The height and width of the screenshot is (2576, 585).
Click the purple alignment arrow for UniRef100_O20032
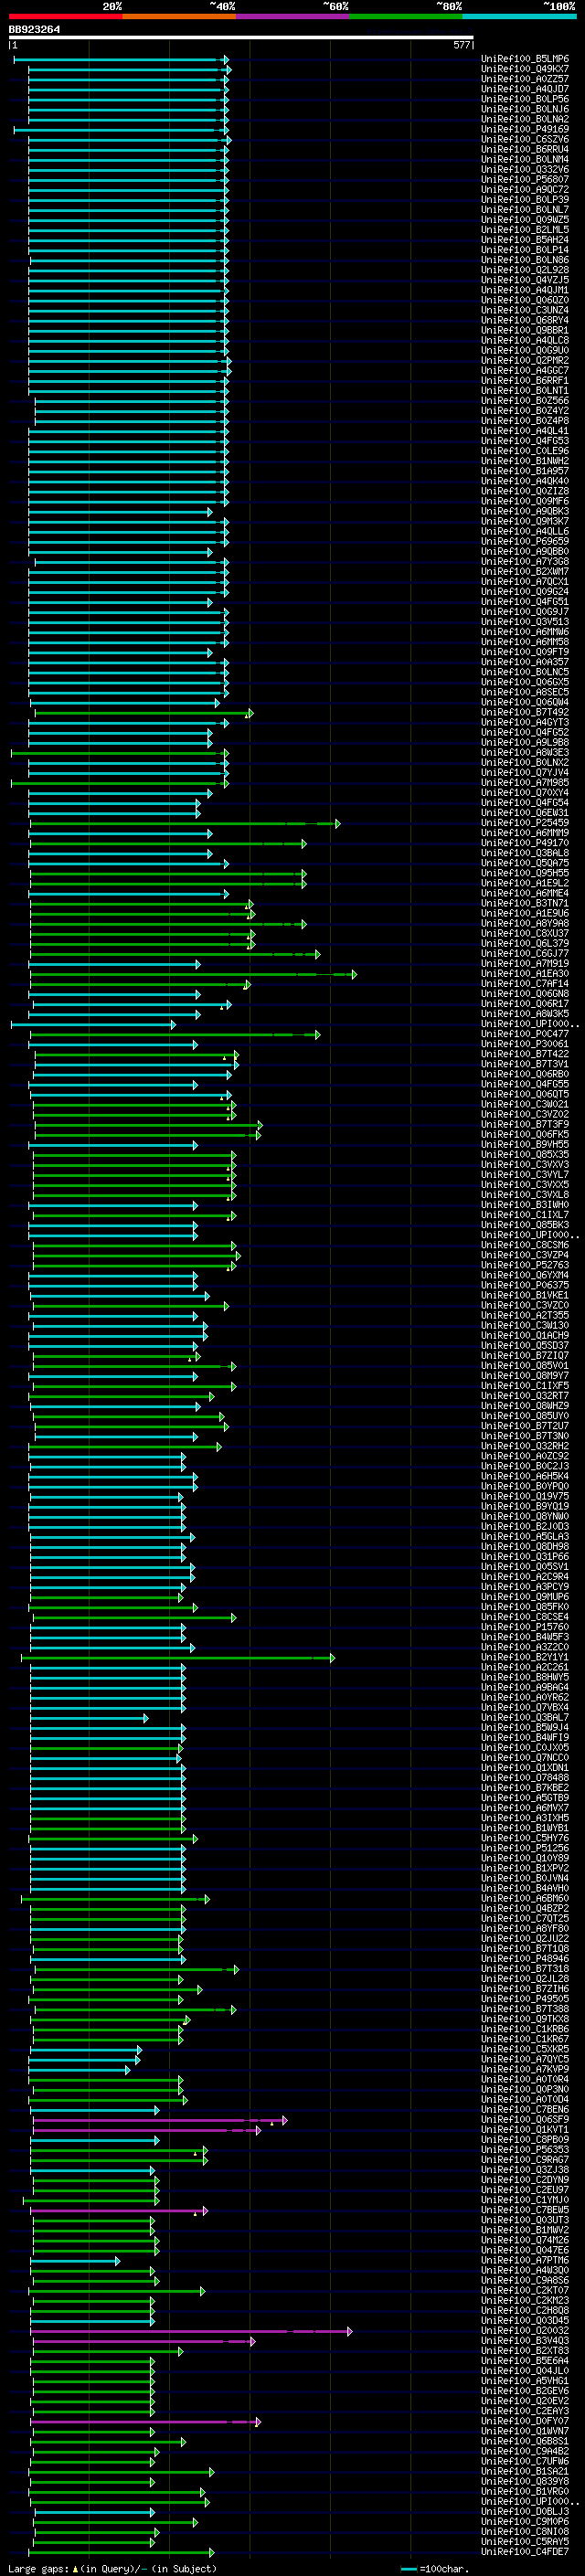[x=191, y=2331]
